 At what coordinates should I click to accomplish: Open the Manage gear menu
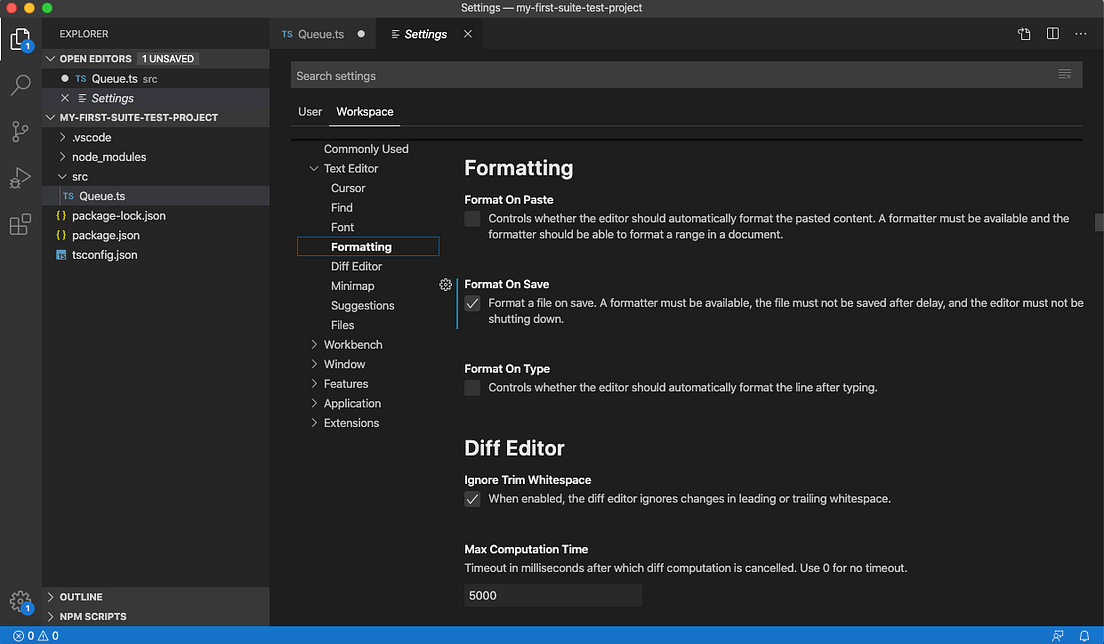[x=20, y=602]
